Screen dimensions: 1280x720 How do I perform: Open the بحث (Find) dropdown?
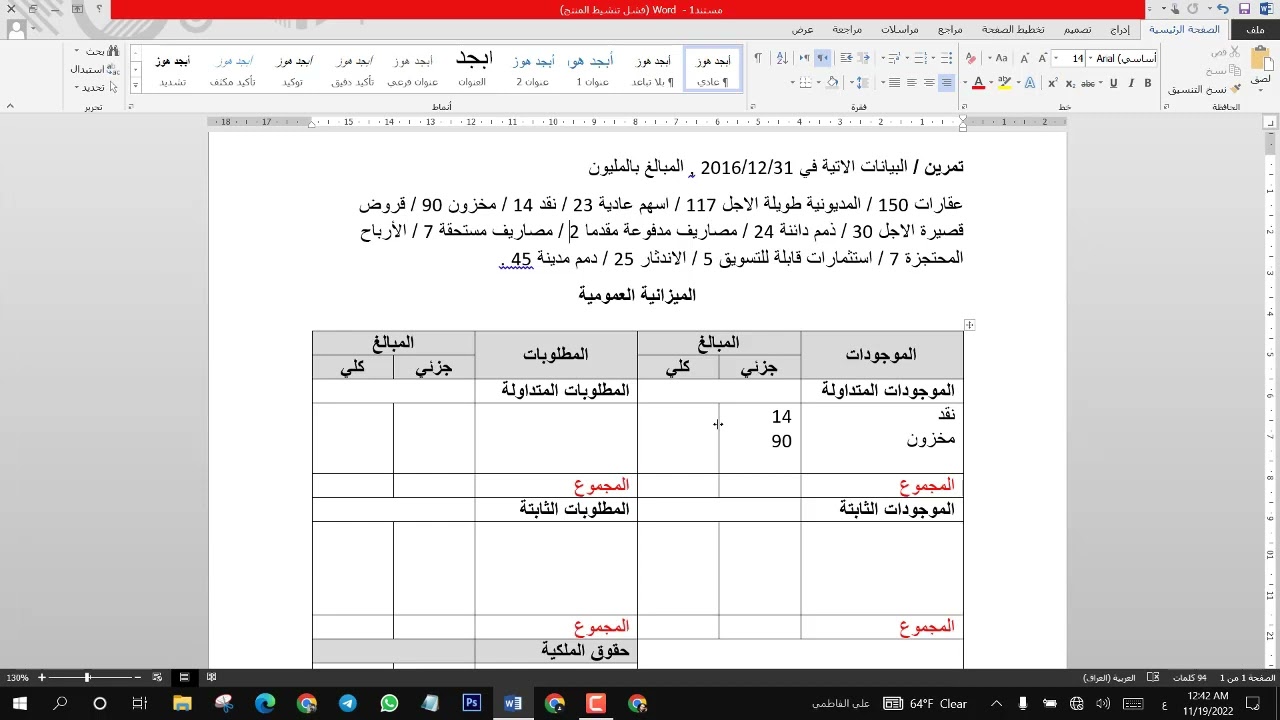click(94, 52)
